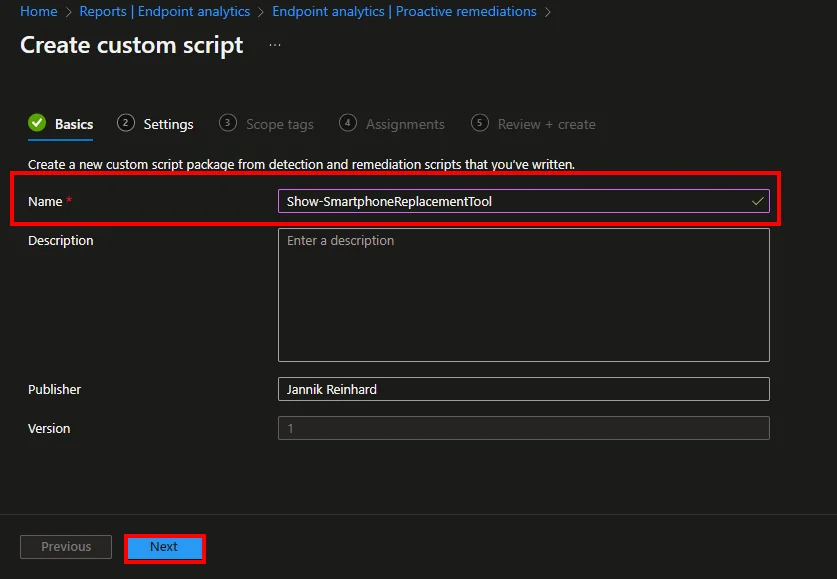Click the step 4 circle icon

pos(348,123)
